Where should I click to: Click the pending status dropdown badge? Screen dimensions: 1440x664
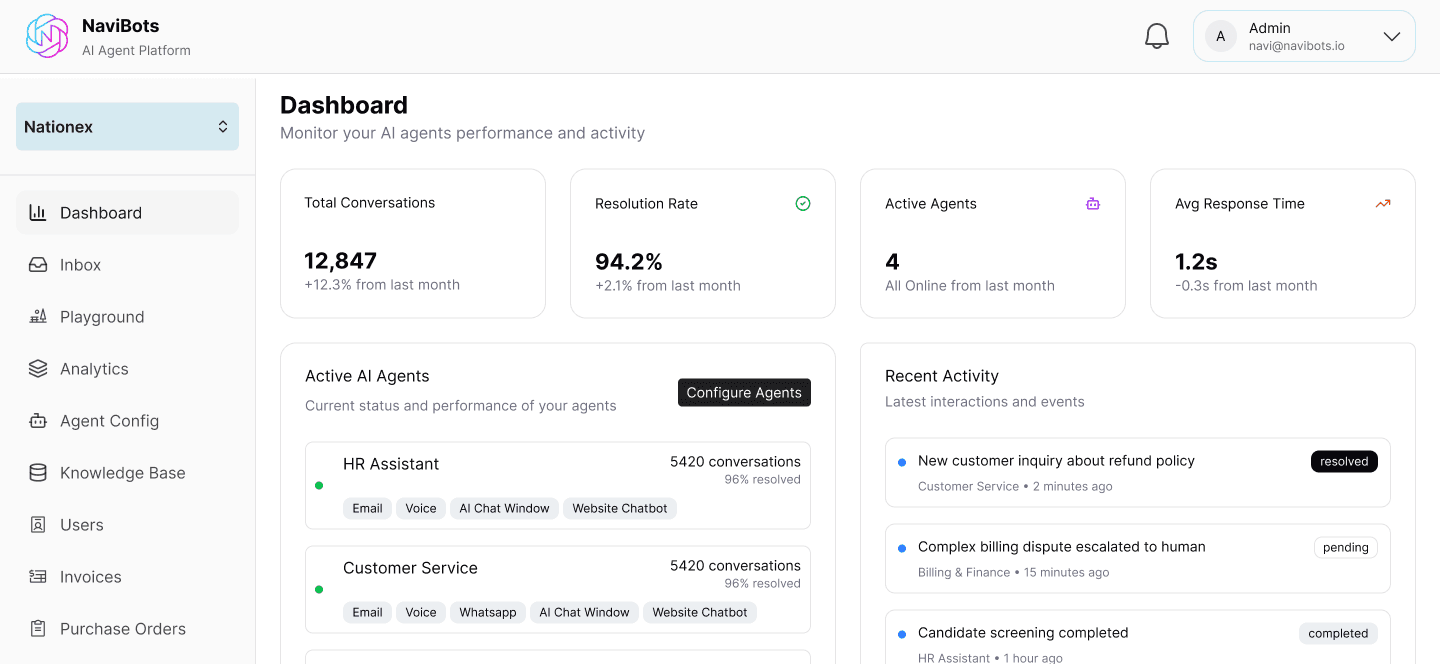point(1345,547)
